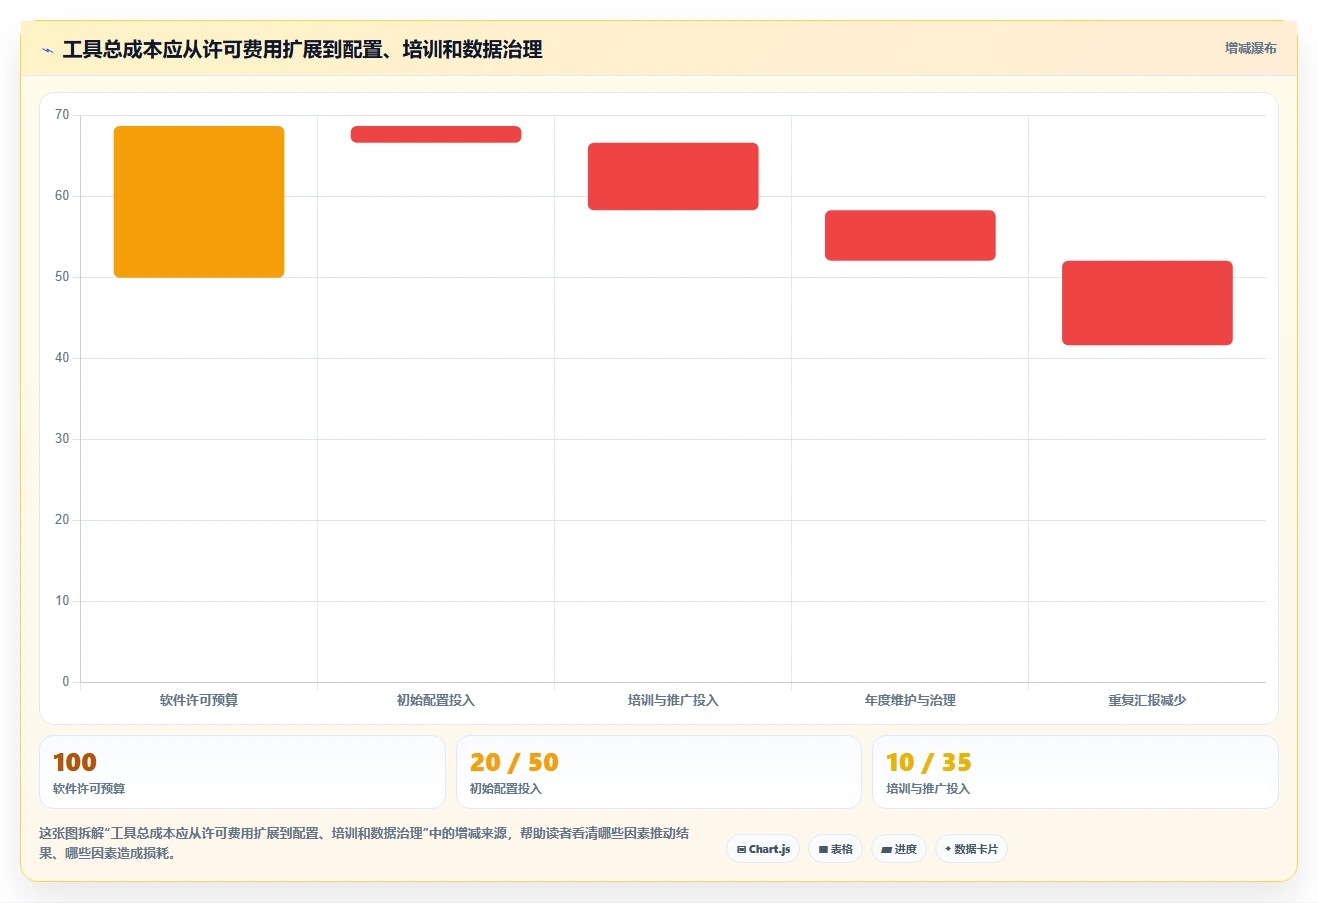Click the icon inside the Chart.js chip
This screenshot has width=1318, height=903.
coord(741,850)
